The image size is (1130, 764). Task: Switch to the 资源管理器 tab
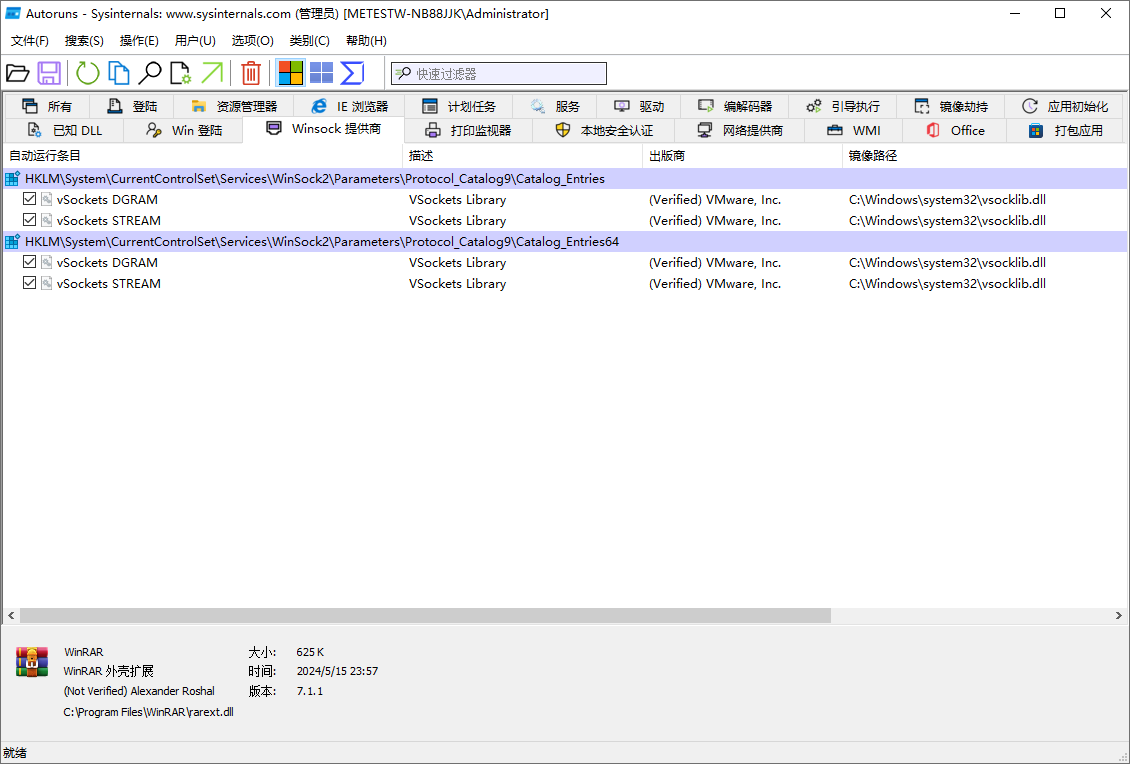[234, 107]
